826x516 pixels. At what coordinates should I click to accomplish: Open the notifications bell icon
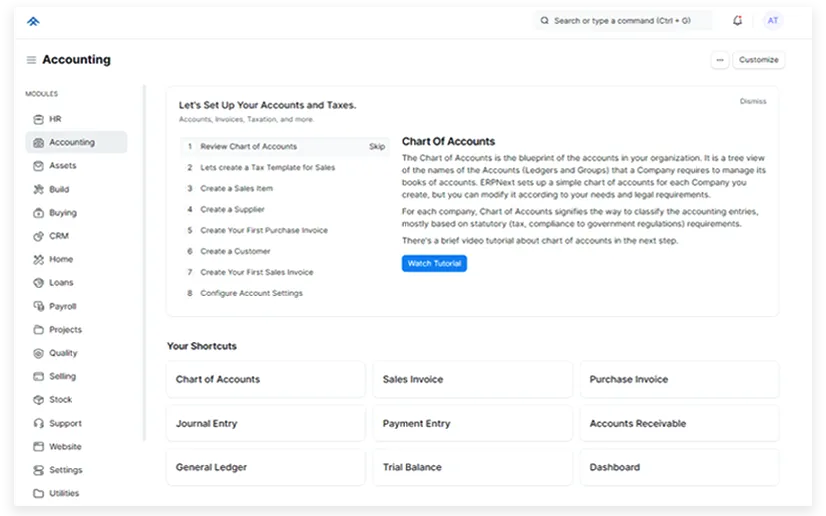(x=738, y=20)
